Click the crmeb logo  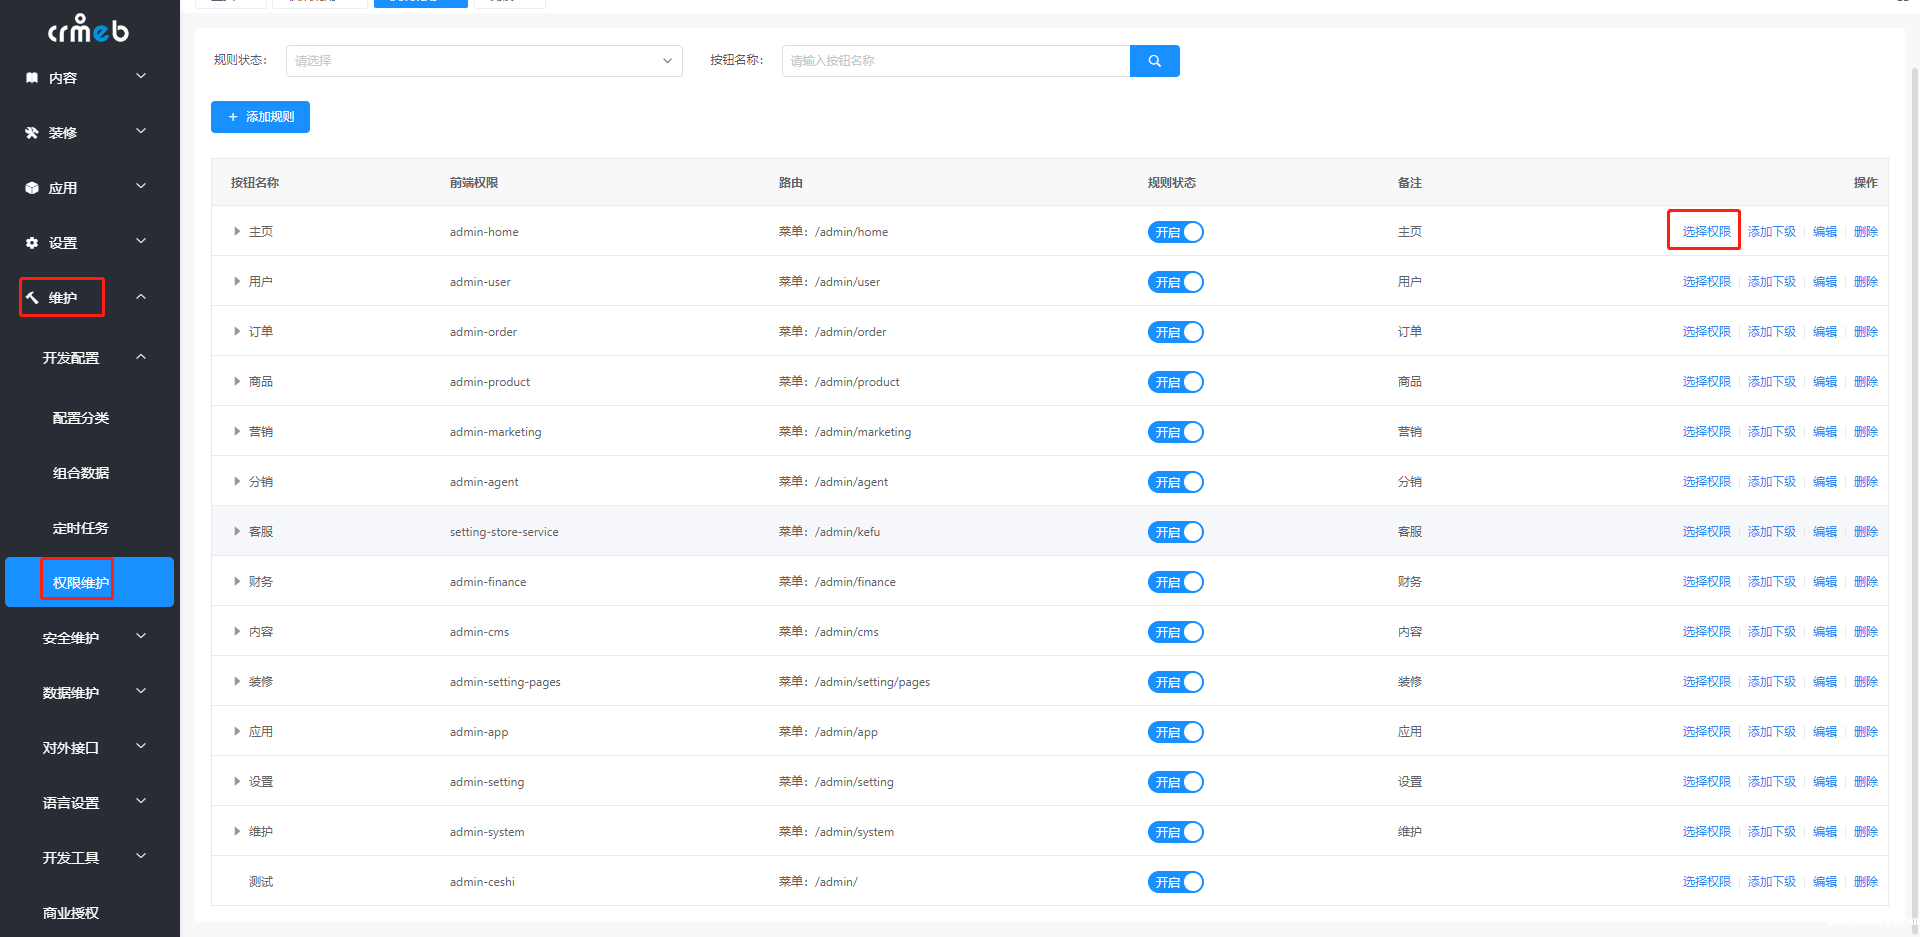click(88, 30)
